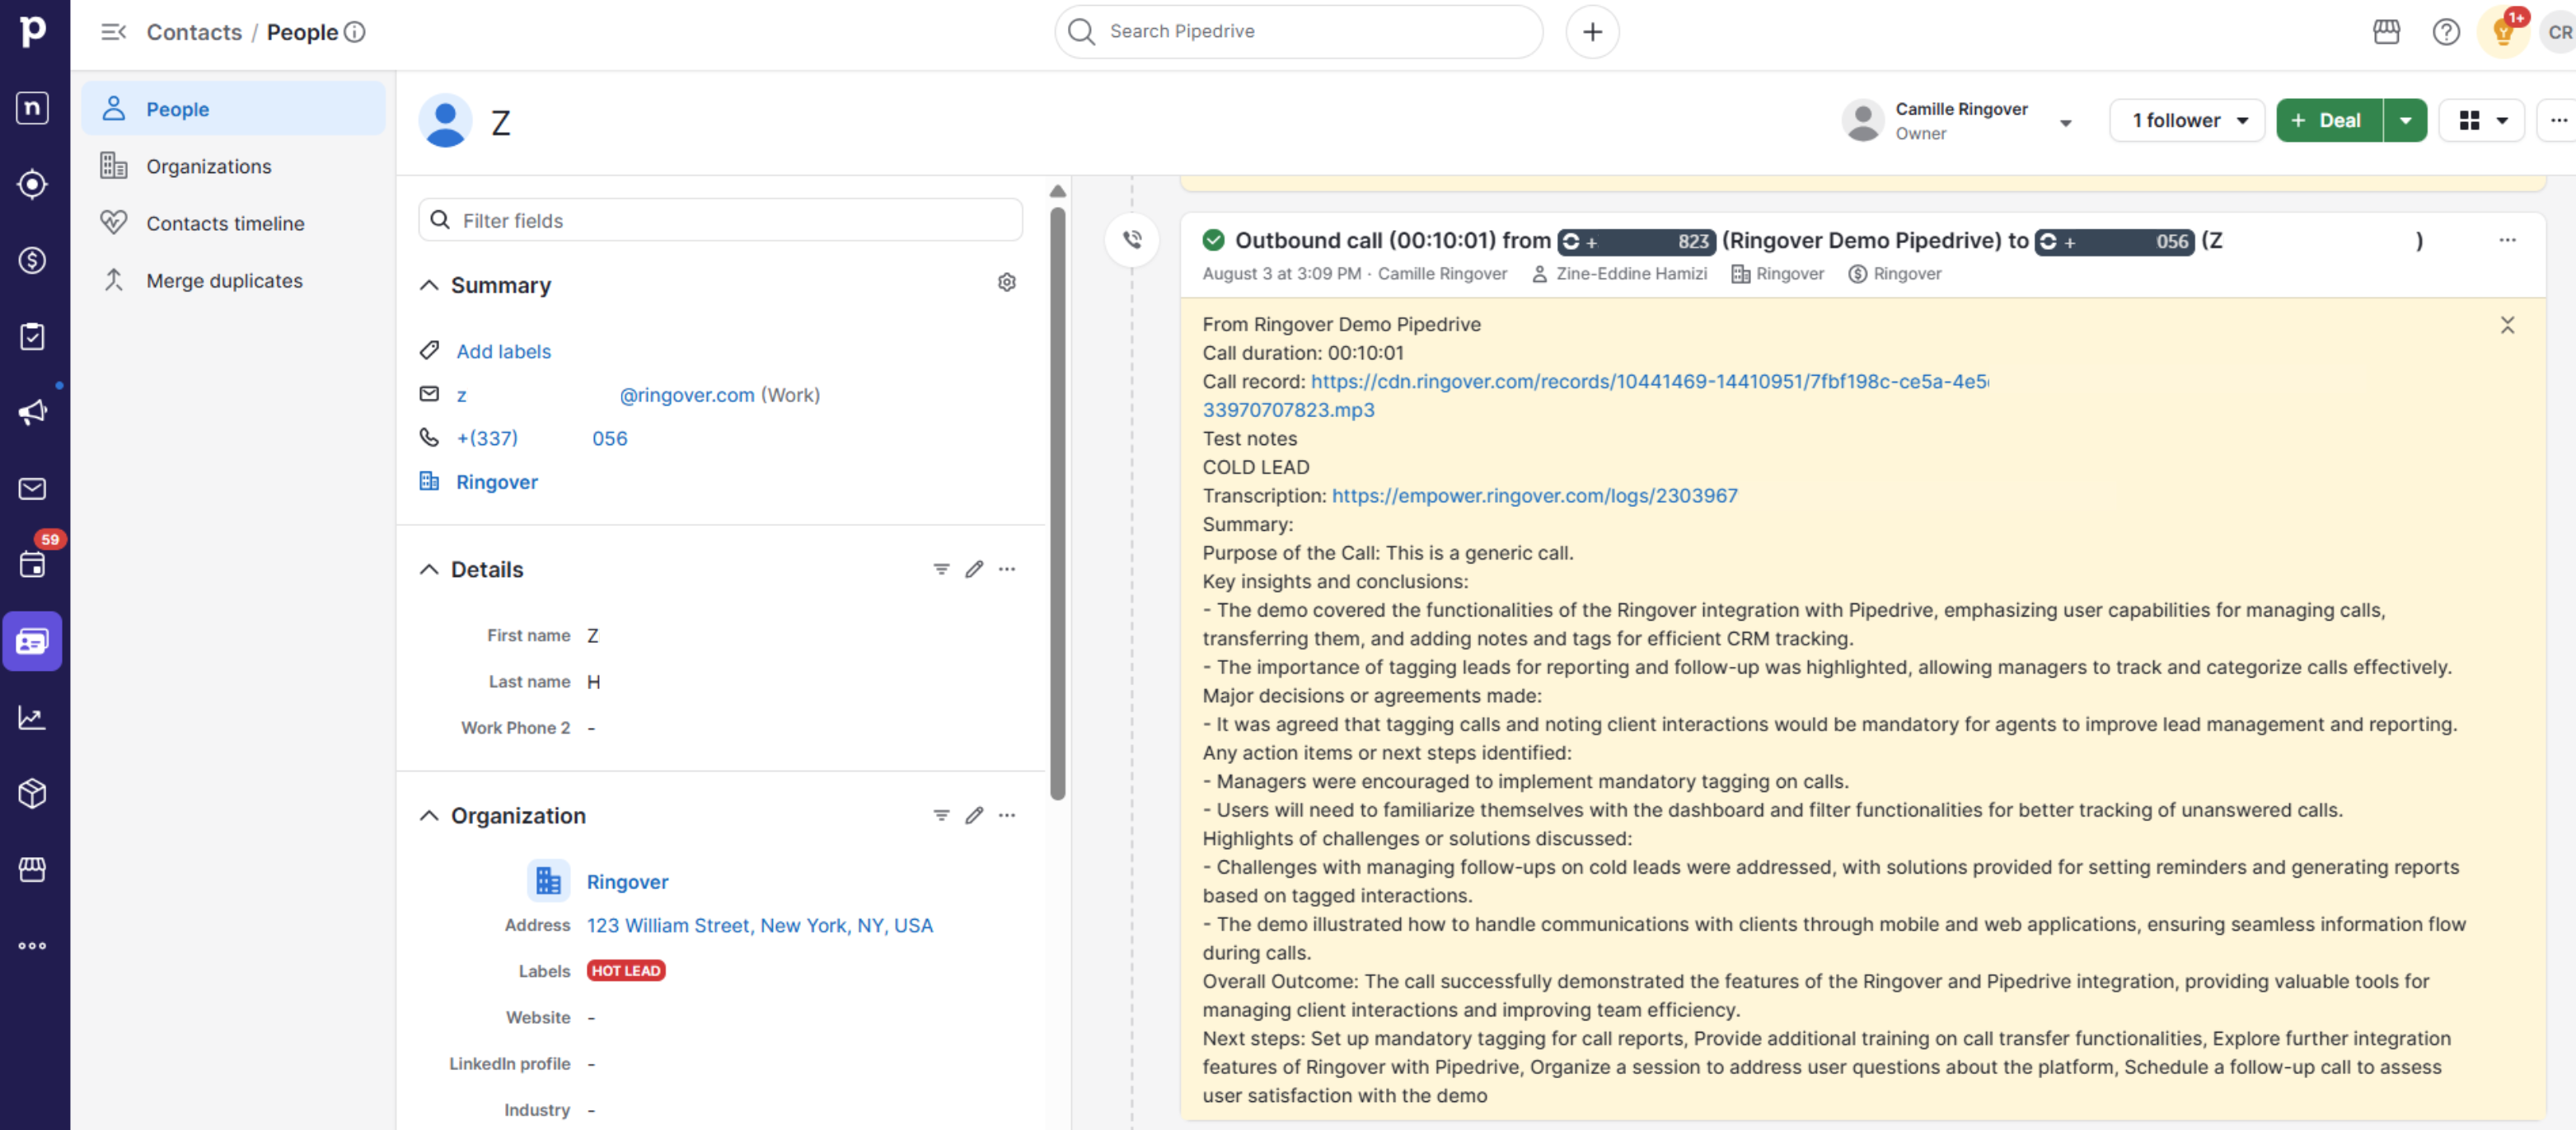The width and height of the screenshot is (2576, 1130).
Task: Collapse the Organization section
Action: [x=429, y=815]
